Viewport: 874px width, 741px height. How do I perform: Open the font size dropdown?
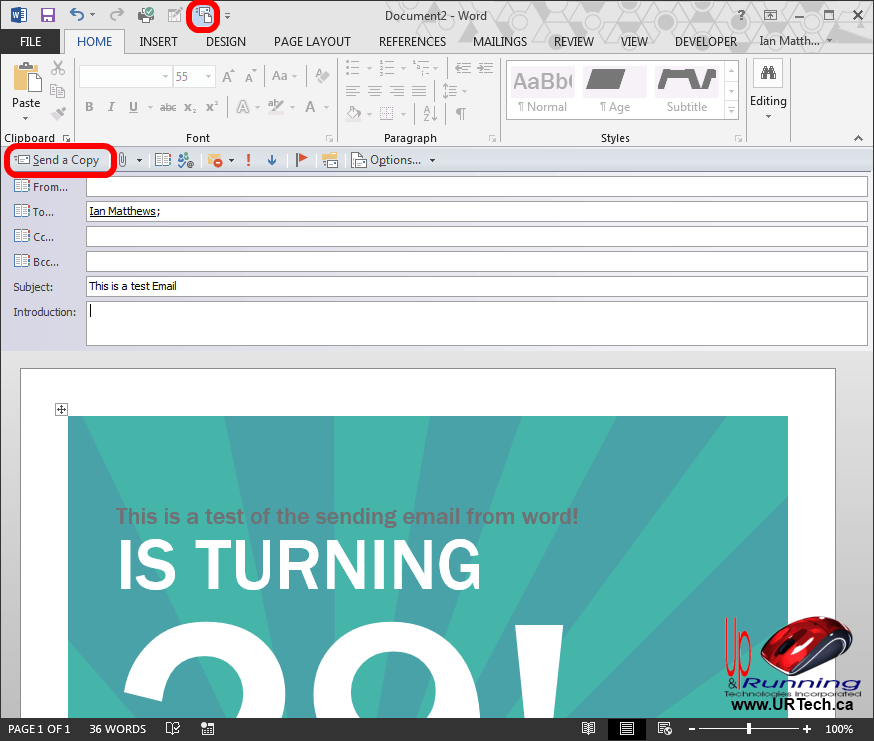(x=208, y=77)
